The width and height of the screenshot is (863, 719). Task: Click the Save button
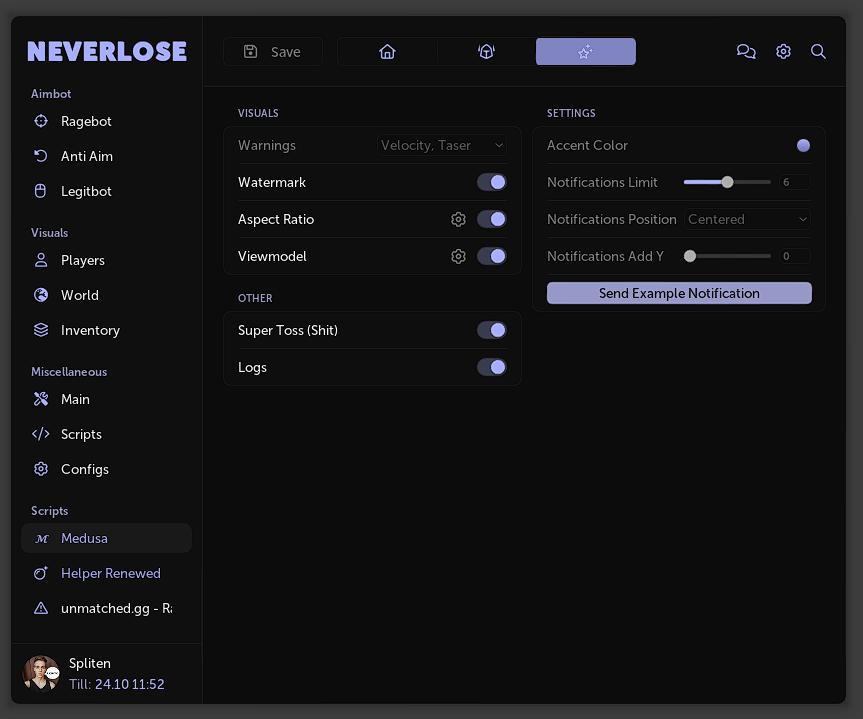pyautogui.click(x=273, y=52)
